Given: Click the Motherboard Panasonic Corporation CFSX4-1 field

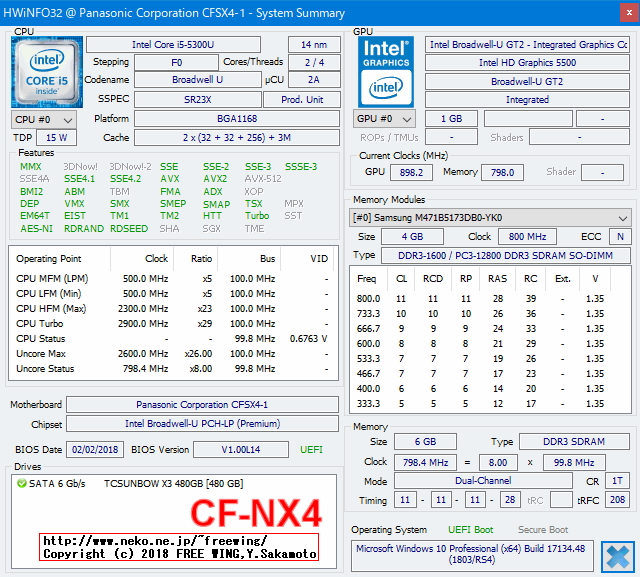Looking at the screenshot, I should (x=202, y=405).
